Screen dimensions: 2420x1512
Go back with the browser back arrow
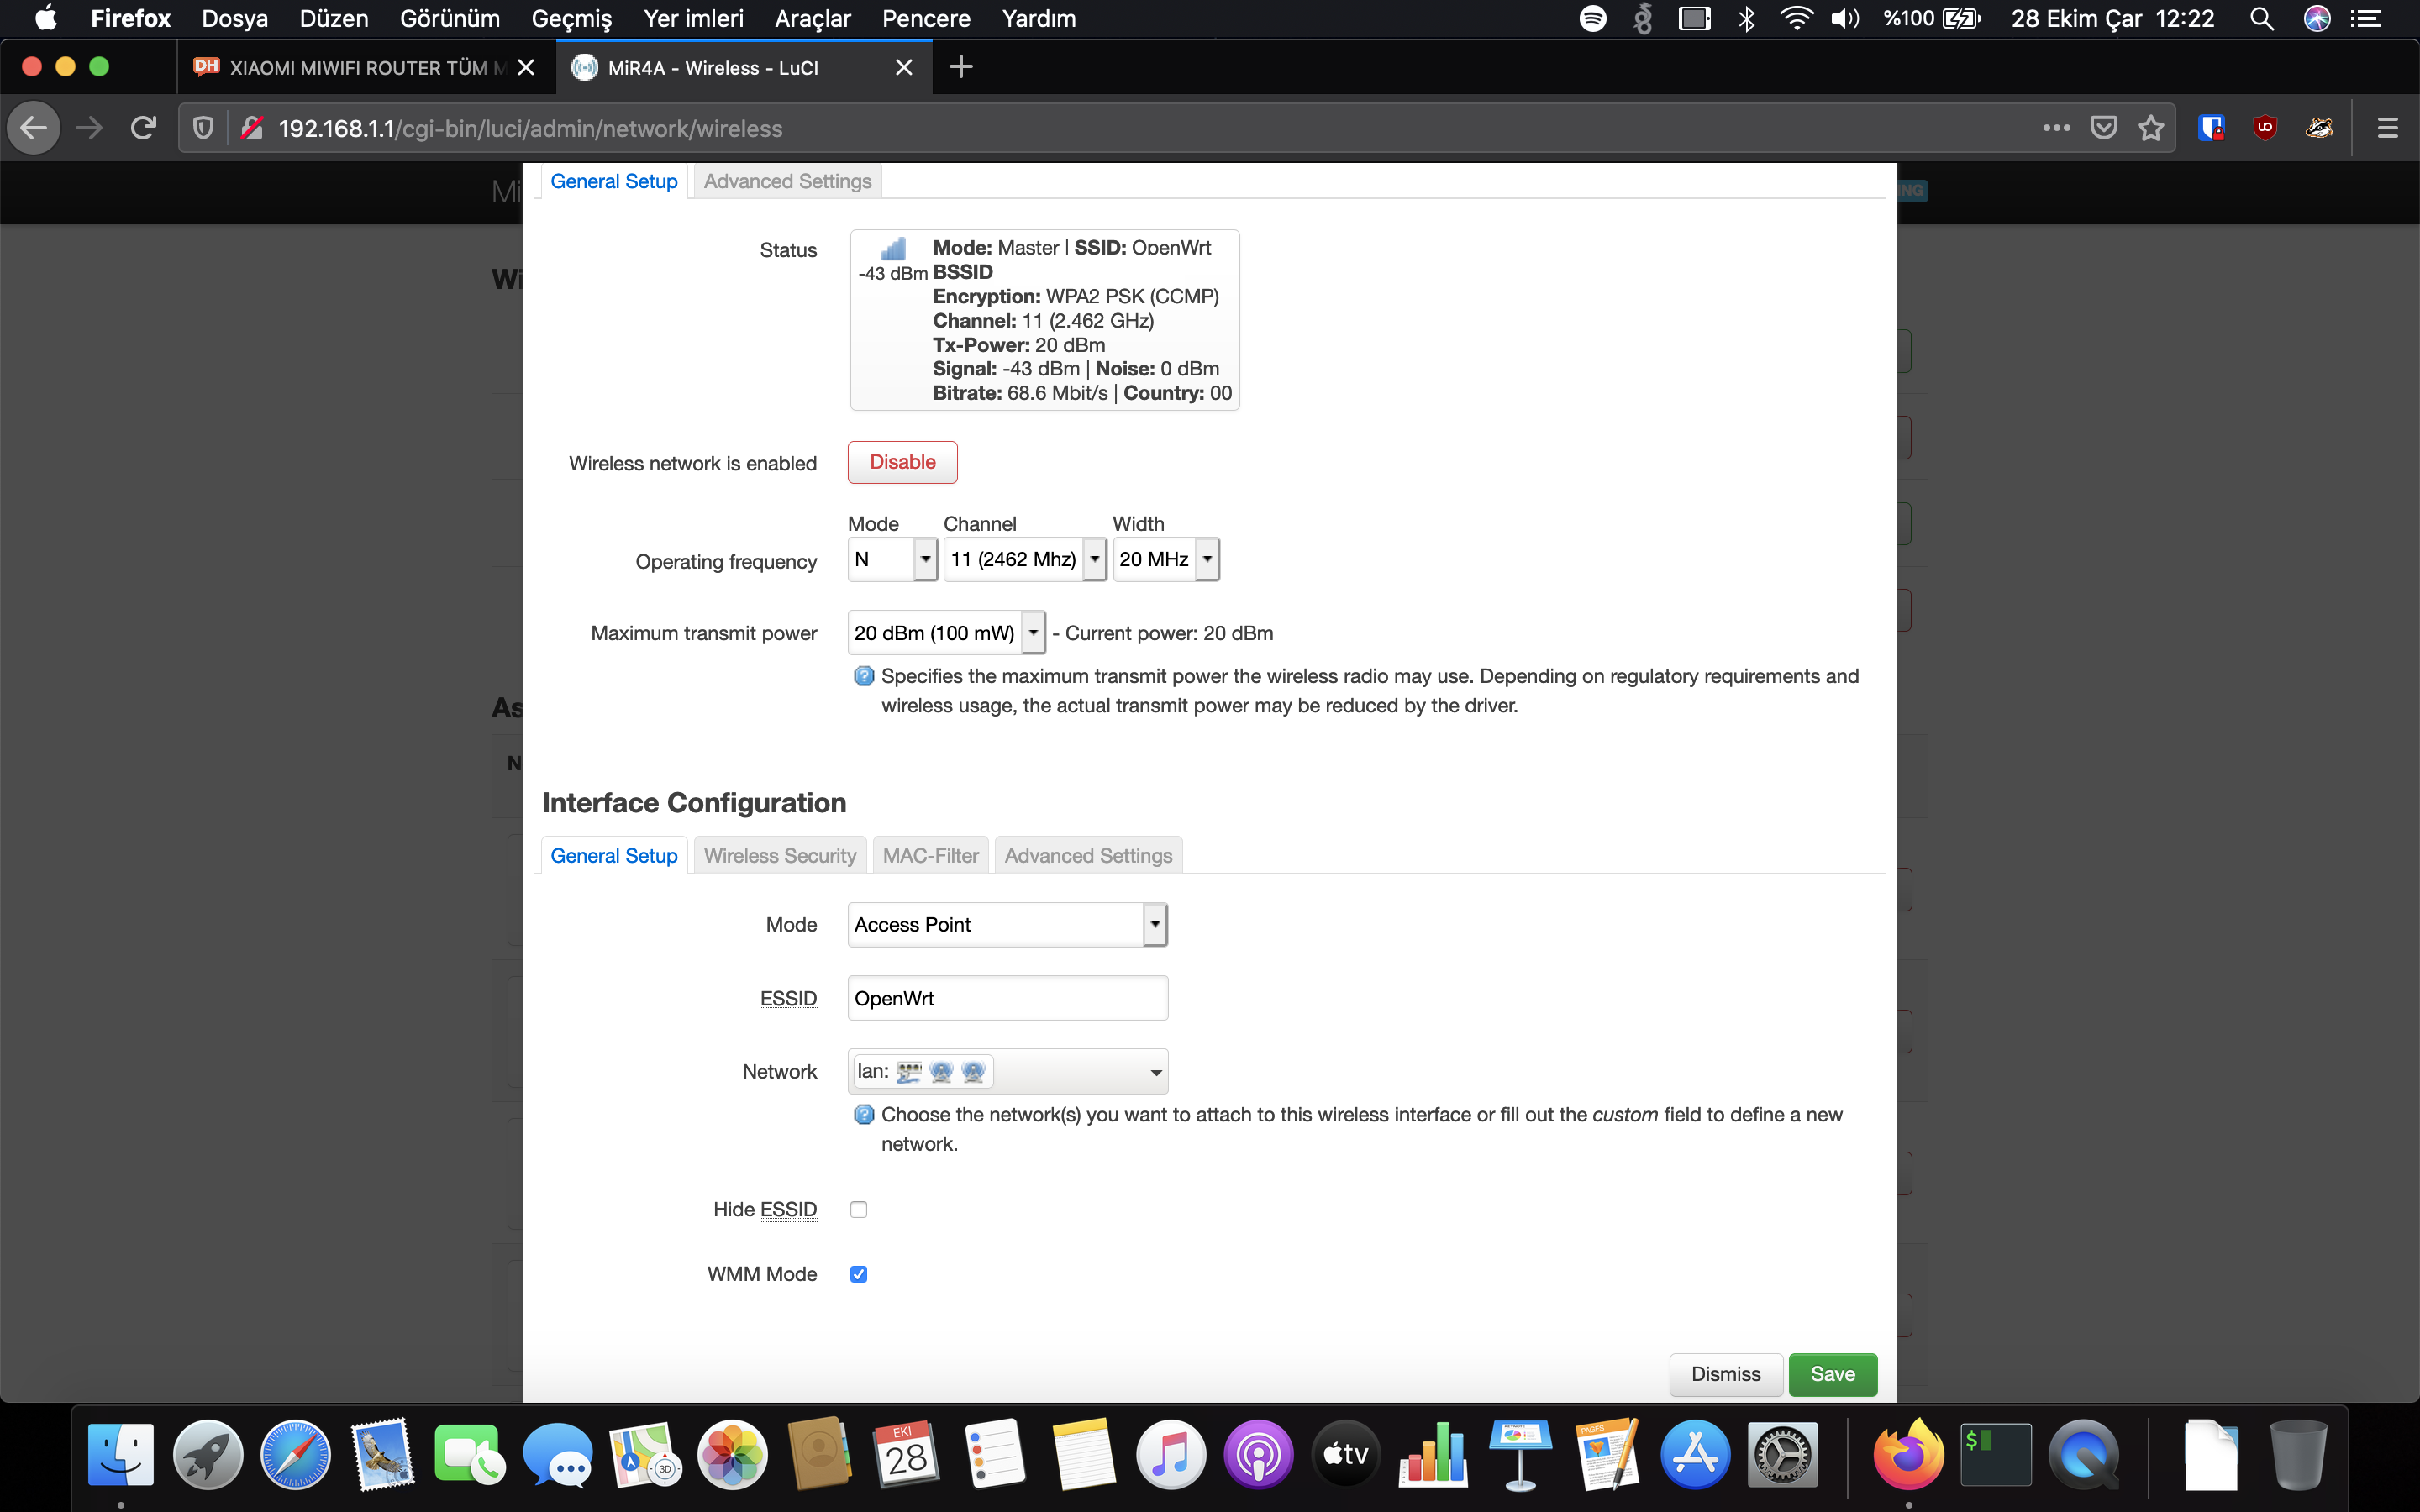[x=34, y=128]
